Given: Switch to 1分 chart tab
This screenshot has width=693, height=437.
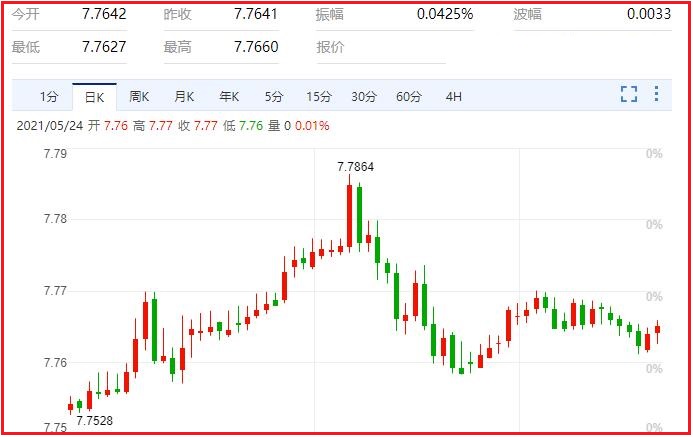Looking at the screenshot, I should (49, 96).
